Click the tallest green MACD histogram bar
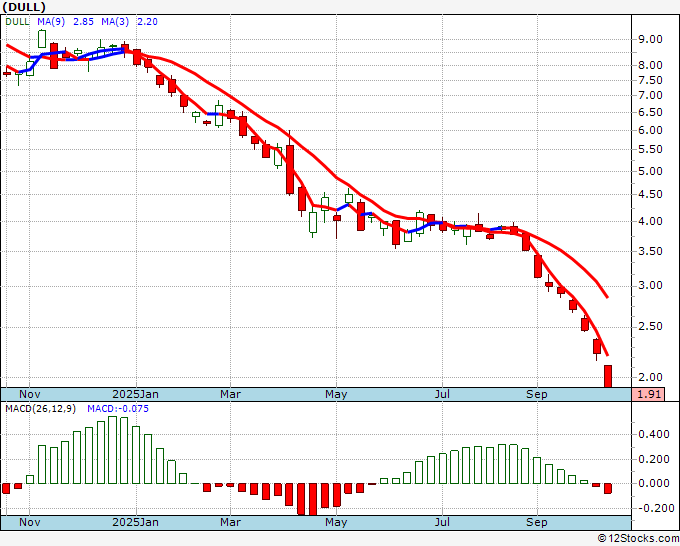The height and width of the screenshot is (546, 680). 112,449
